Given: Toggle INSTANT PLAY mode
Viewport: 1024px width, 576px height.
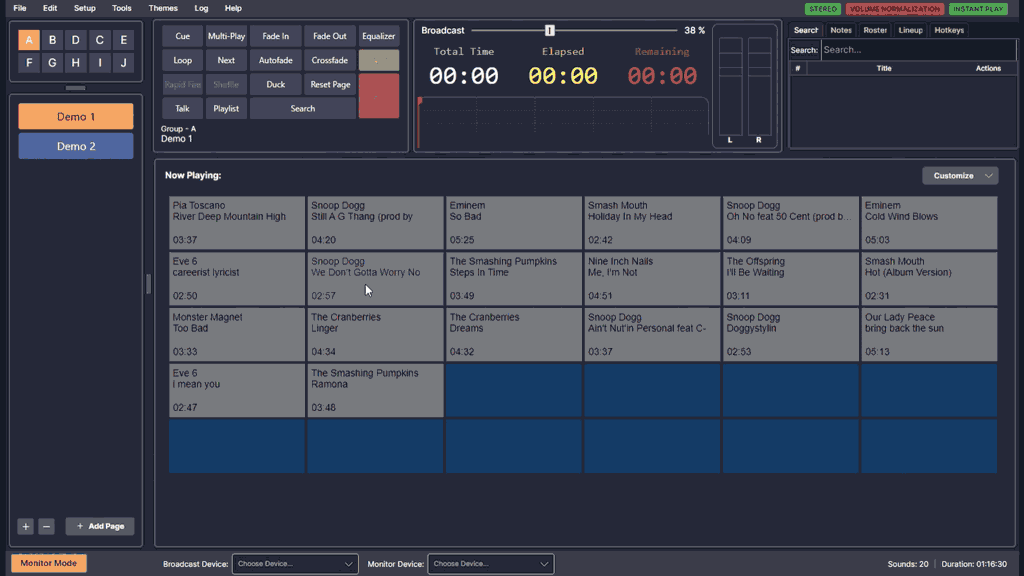Looking at the screenshot, I should point(978,9).
